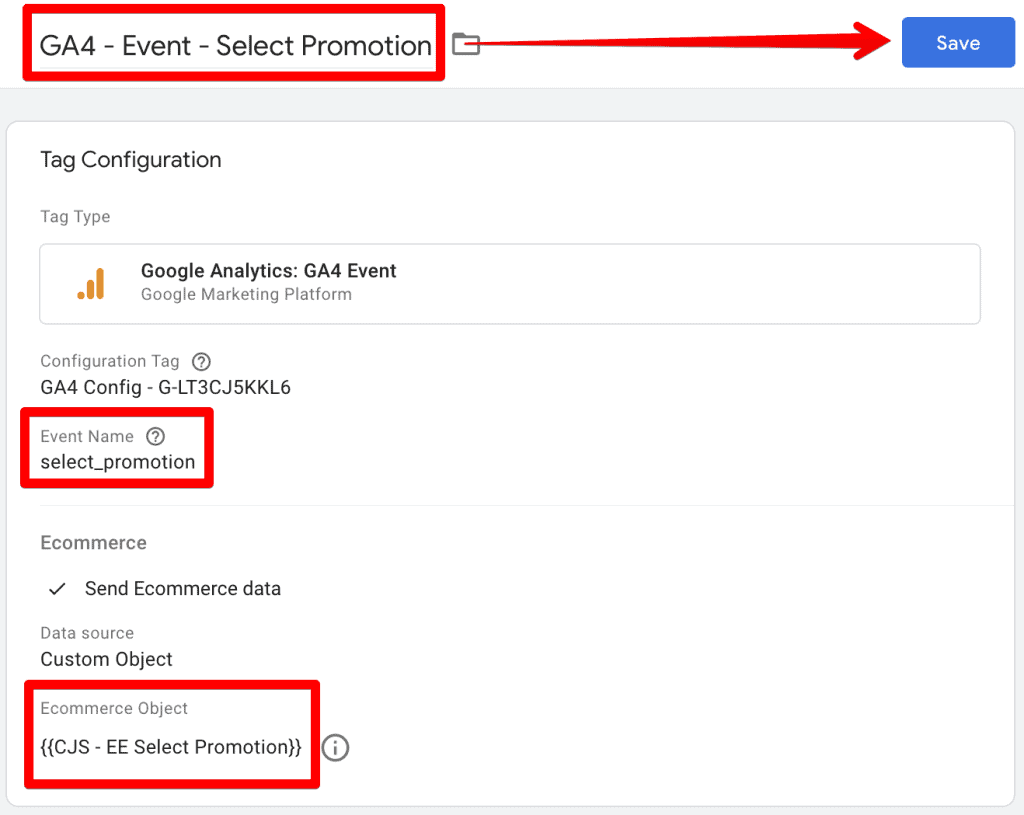The height and width of the screenshot is (815, 1024).
Task: Open the folder icon beside the tag name
Action: (467, 44)
